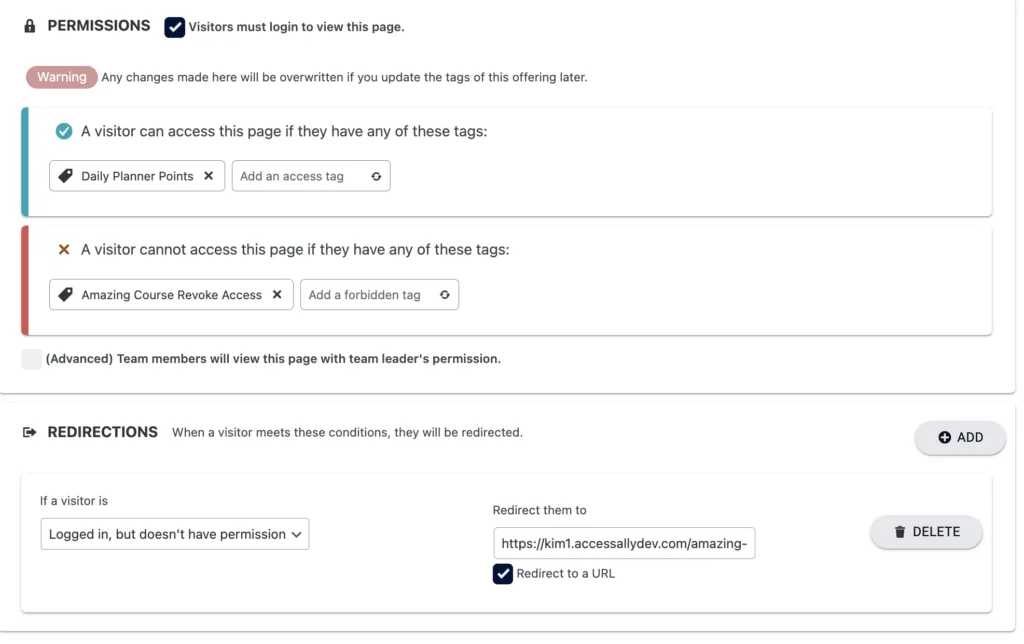Open the visitor condition dropdown
Viewport: 1024px width, 644px height.
coord(175,534)
